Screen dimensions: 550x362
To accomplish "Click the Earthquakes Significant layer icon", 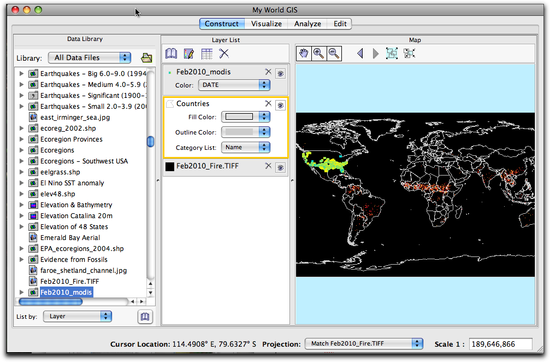I will pyautogui.click(x=33, y=95).
